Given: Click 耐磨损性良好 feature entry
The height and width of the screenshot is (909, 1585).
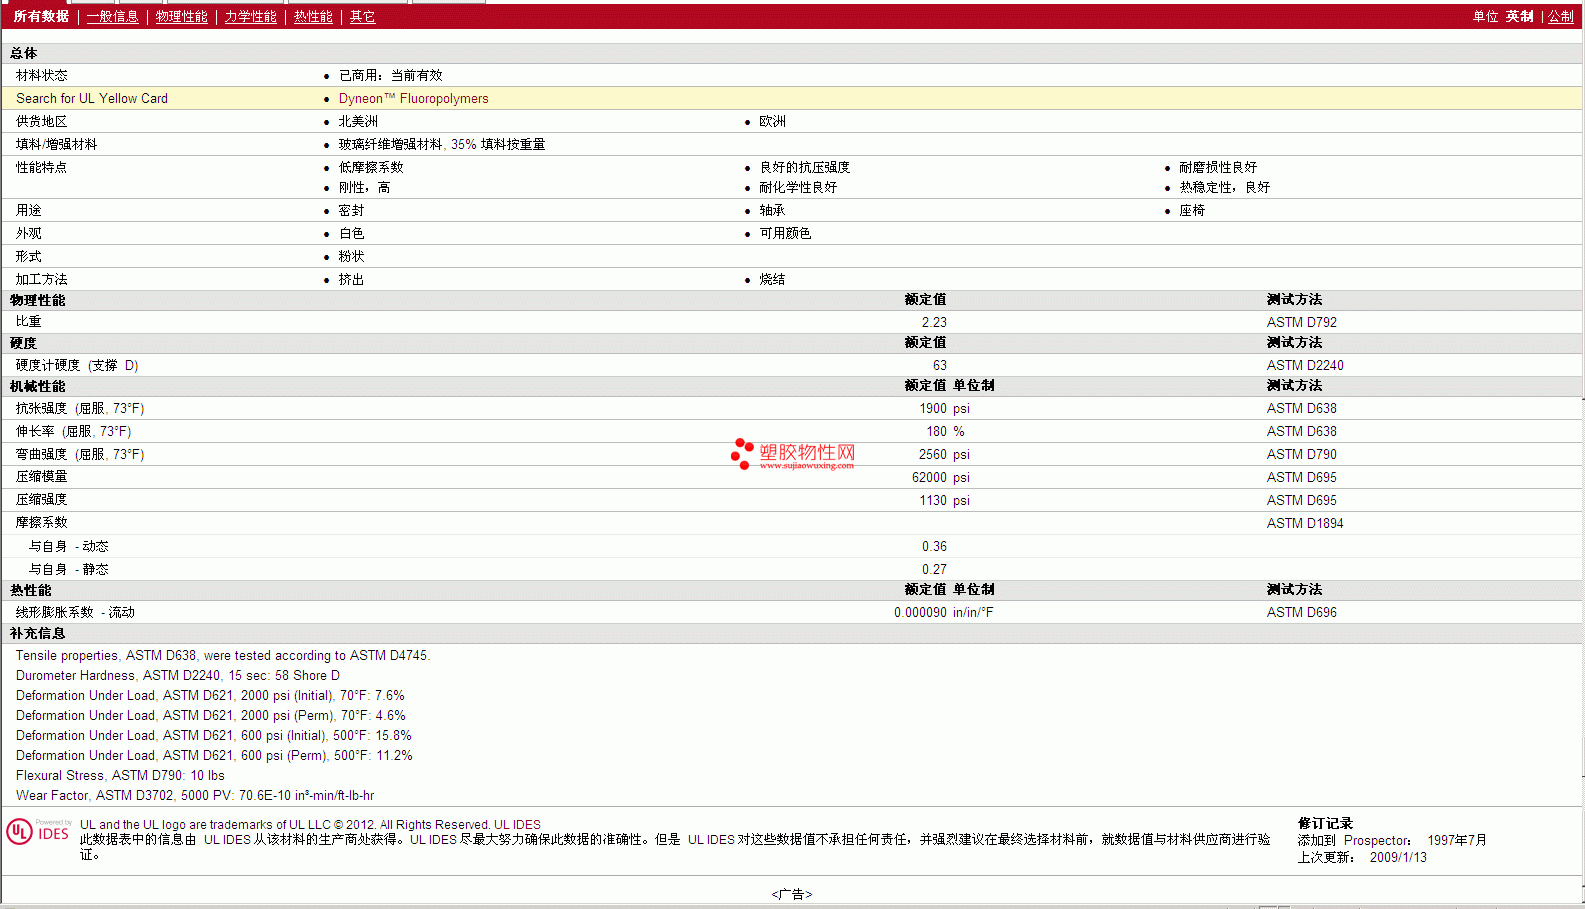Looking at the screenshot, I should [x=1218, y=168].
